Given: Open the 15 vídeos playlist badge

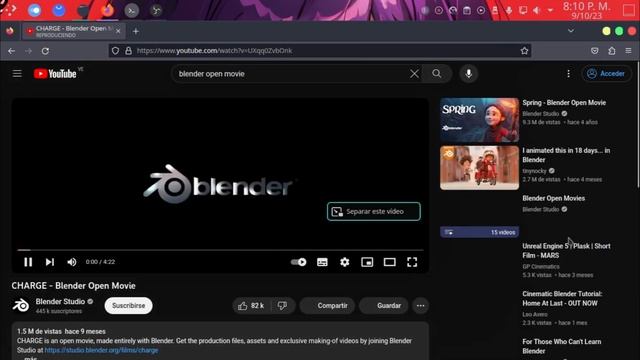Looking at the screenshot, I should [479, 232].
